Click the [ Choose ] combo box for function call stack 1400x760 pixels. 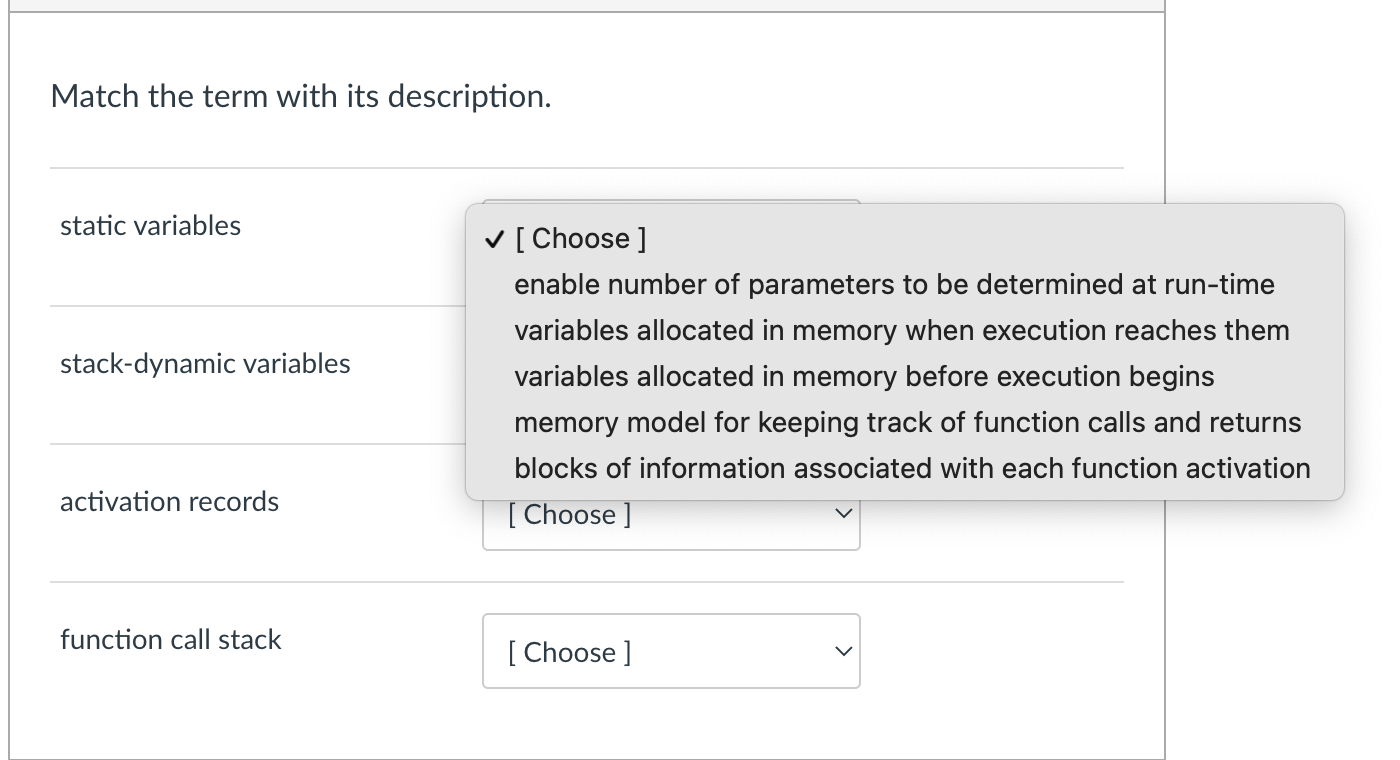(x=670, y=651)
